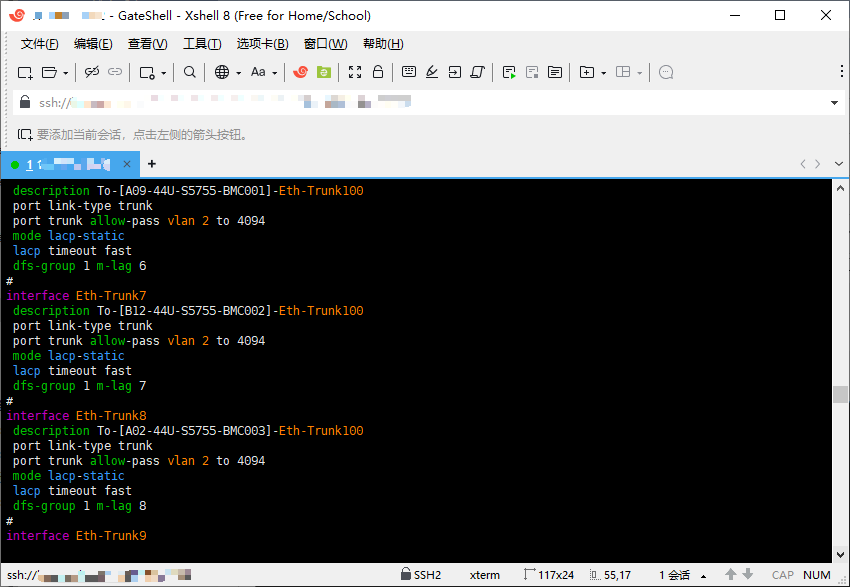Click the 1 会话 status bar dropdown arrow
This screenshot has width=850, height=587.
coord(704,576)
